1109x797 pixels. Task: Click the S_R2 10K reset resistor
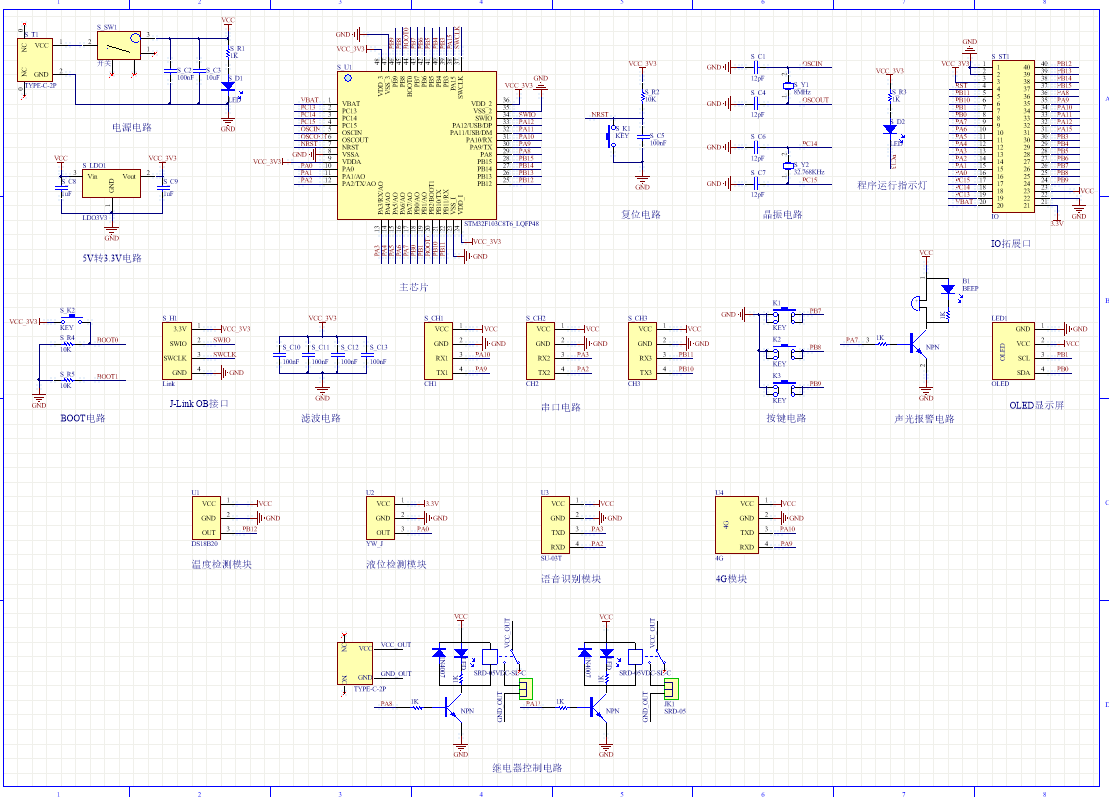pos(643,95)
